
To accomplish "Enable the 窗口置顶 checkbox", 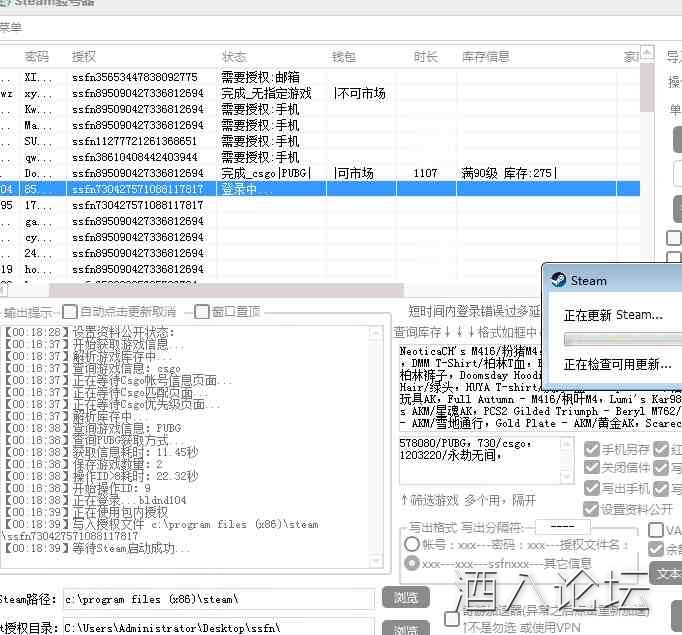I will point(201,312).
